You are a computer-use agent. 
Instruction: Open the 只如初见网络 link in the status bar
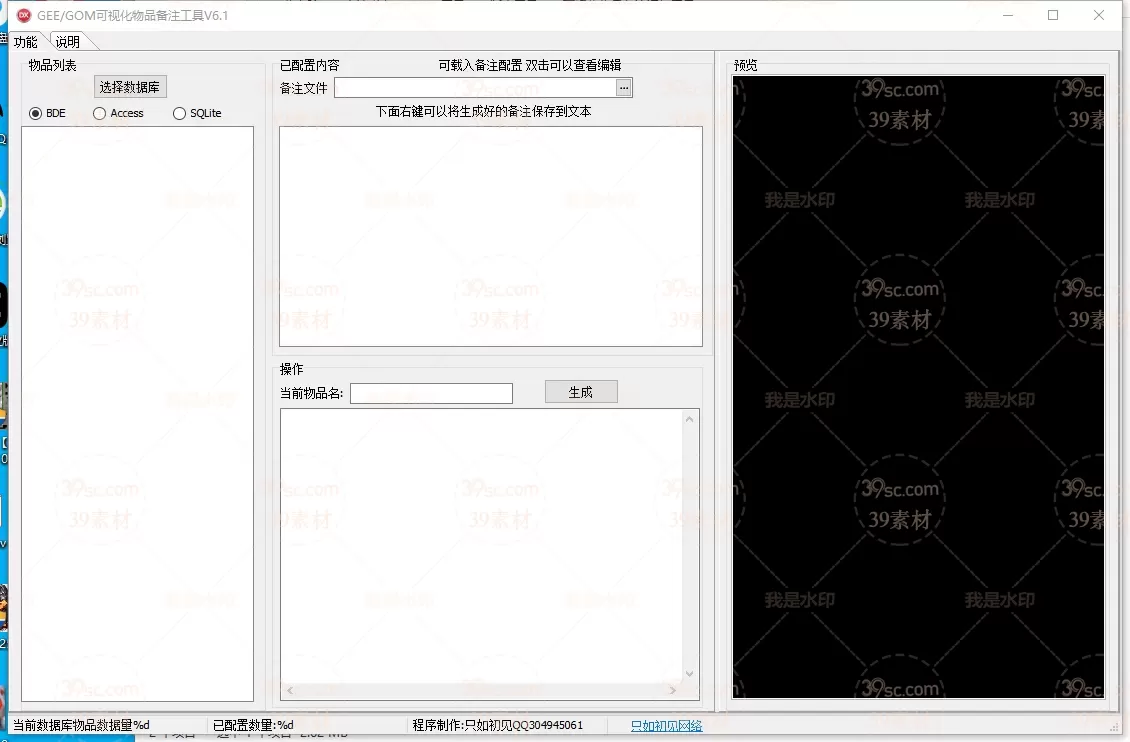pyautogui.click(x=666, y=726)
